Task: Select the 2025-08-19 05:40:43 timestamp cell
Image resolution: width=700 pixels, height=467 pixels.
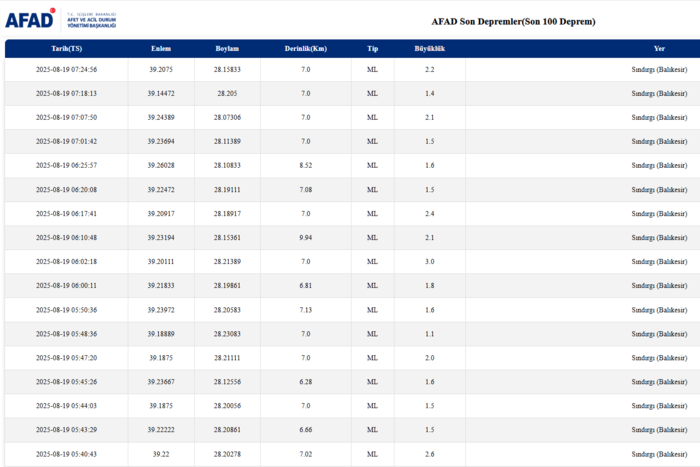Action: [x=66, y=454]
